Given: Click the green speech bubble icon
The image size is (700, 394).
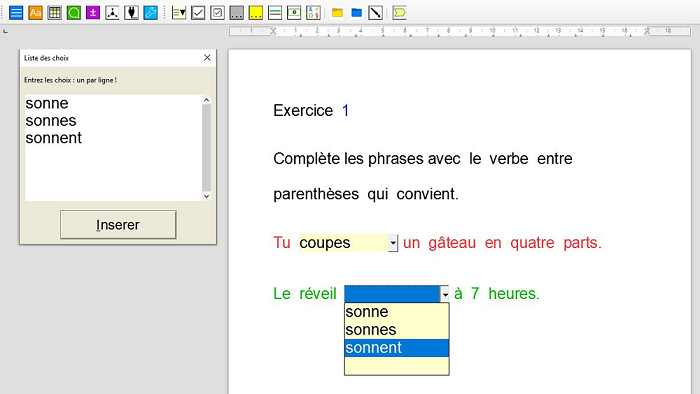Looking at the screenshot, I should tap(74, 12).
